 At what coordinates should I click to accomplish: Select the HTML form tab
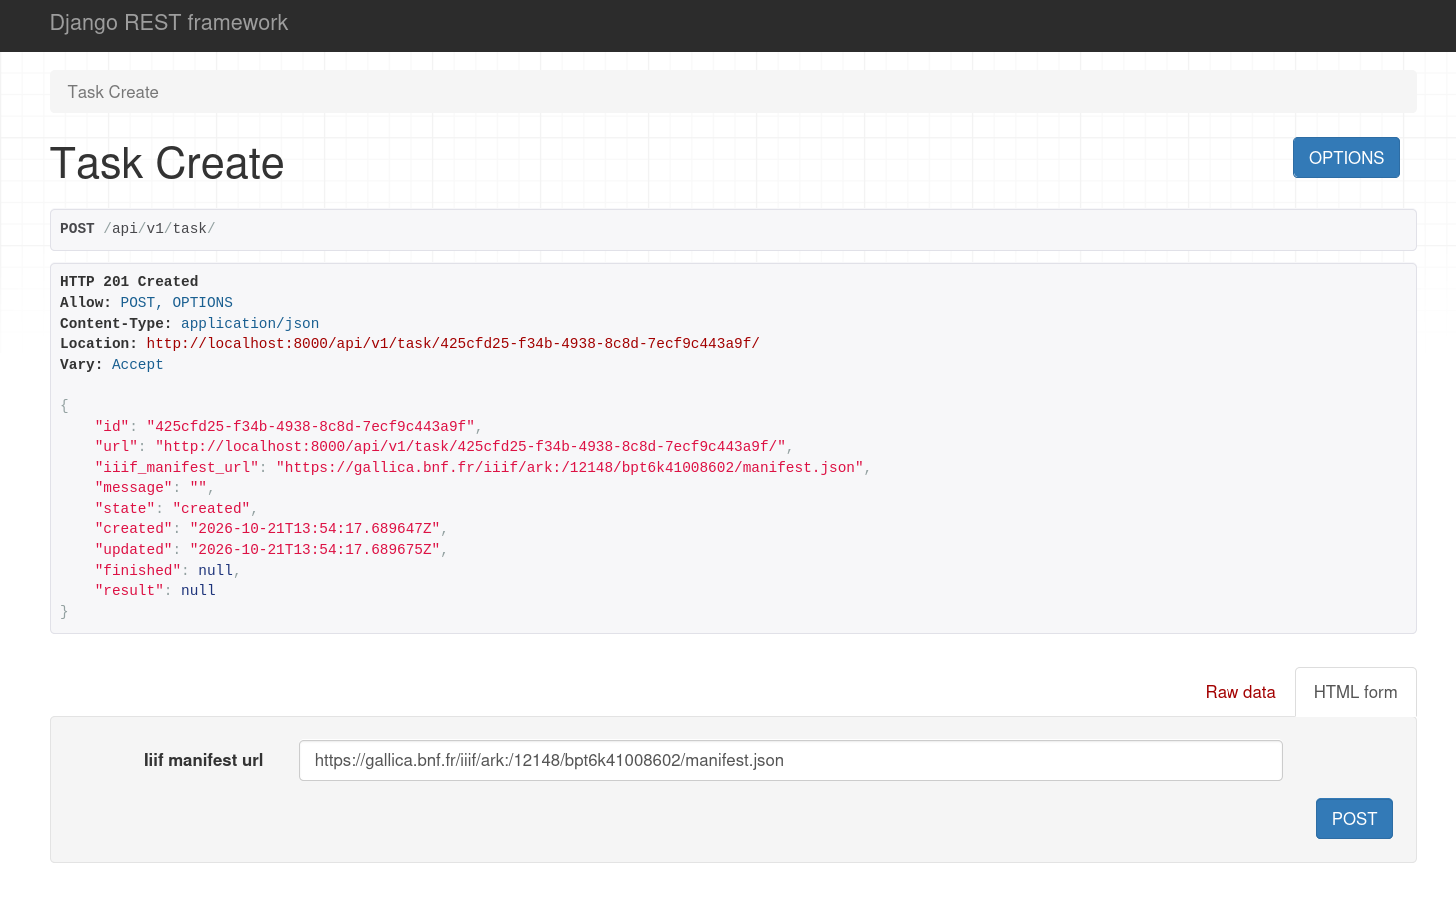[x=1355, y=692]
